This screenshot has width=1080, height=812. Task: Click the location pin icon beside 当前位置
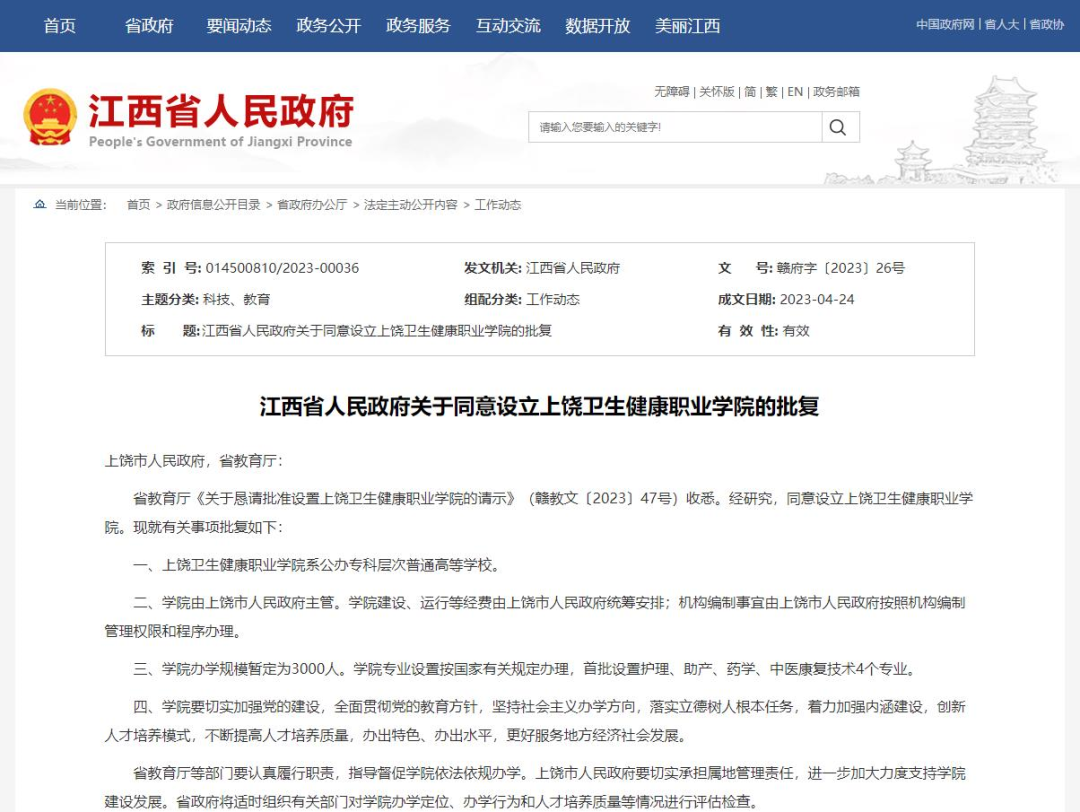point(39,204)
